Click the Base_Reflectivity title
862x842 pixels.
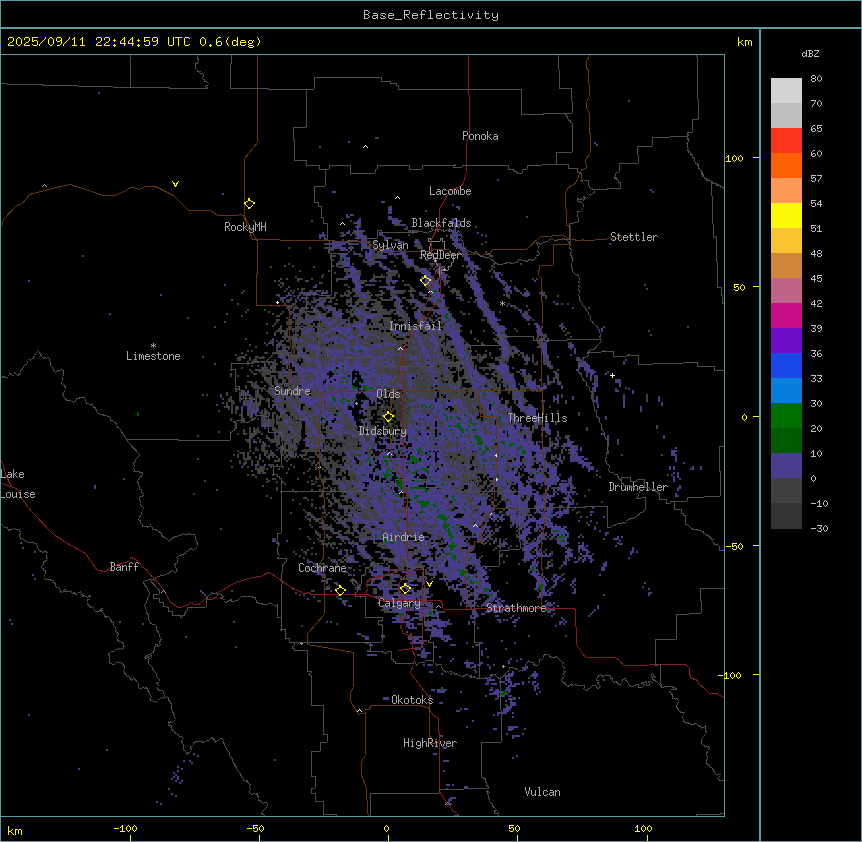(431, 15)
